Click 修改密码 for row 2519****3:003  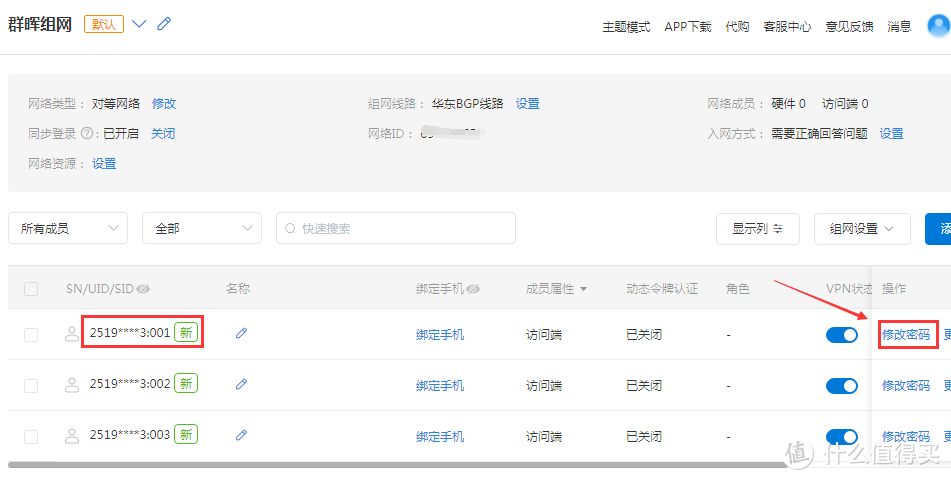point(906,437)
